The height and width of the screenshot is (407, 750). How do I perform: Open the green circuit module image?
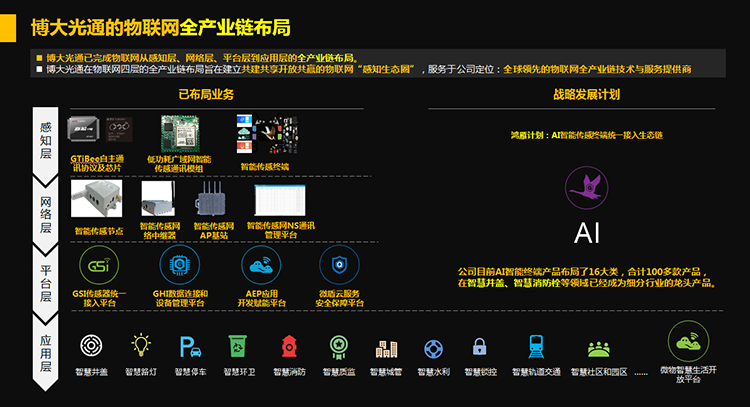pos(179,133)
